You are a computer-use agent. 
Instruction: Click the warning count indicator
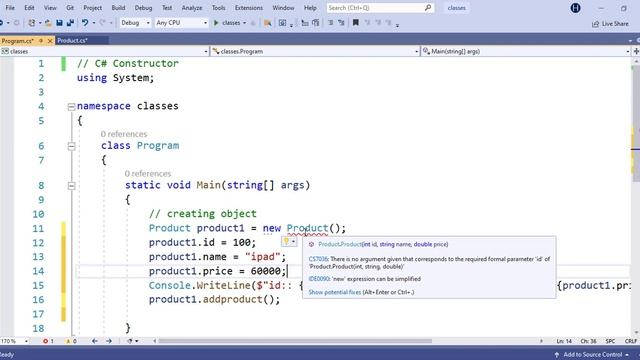pos(71,341)
